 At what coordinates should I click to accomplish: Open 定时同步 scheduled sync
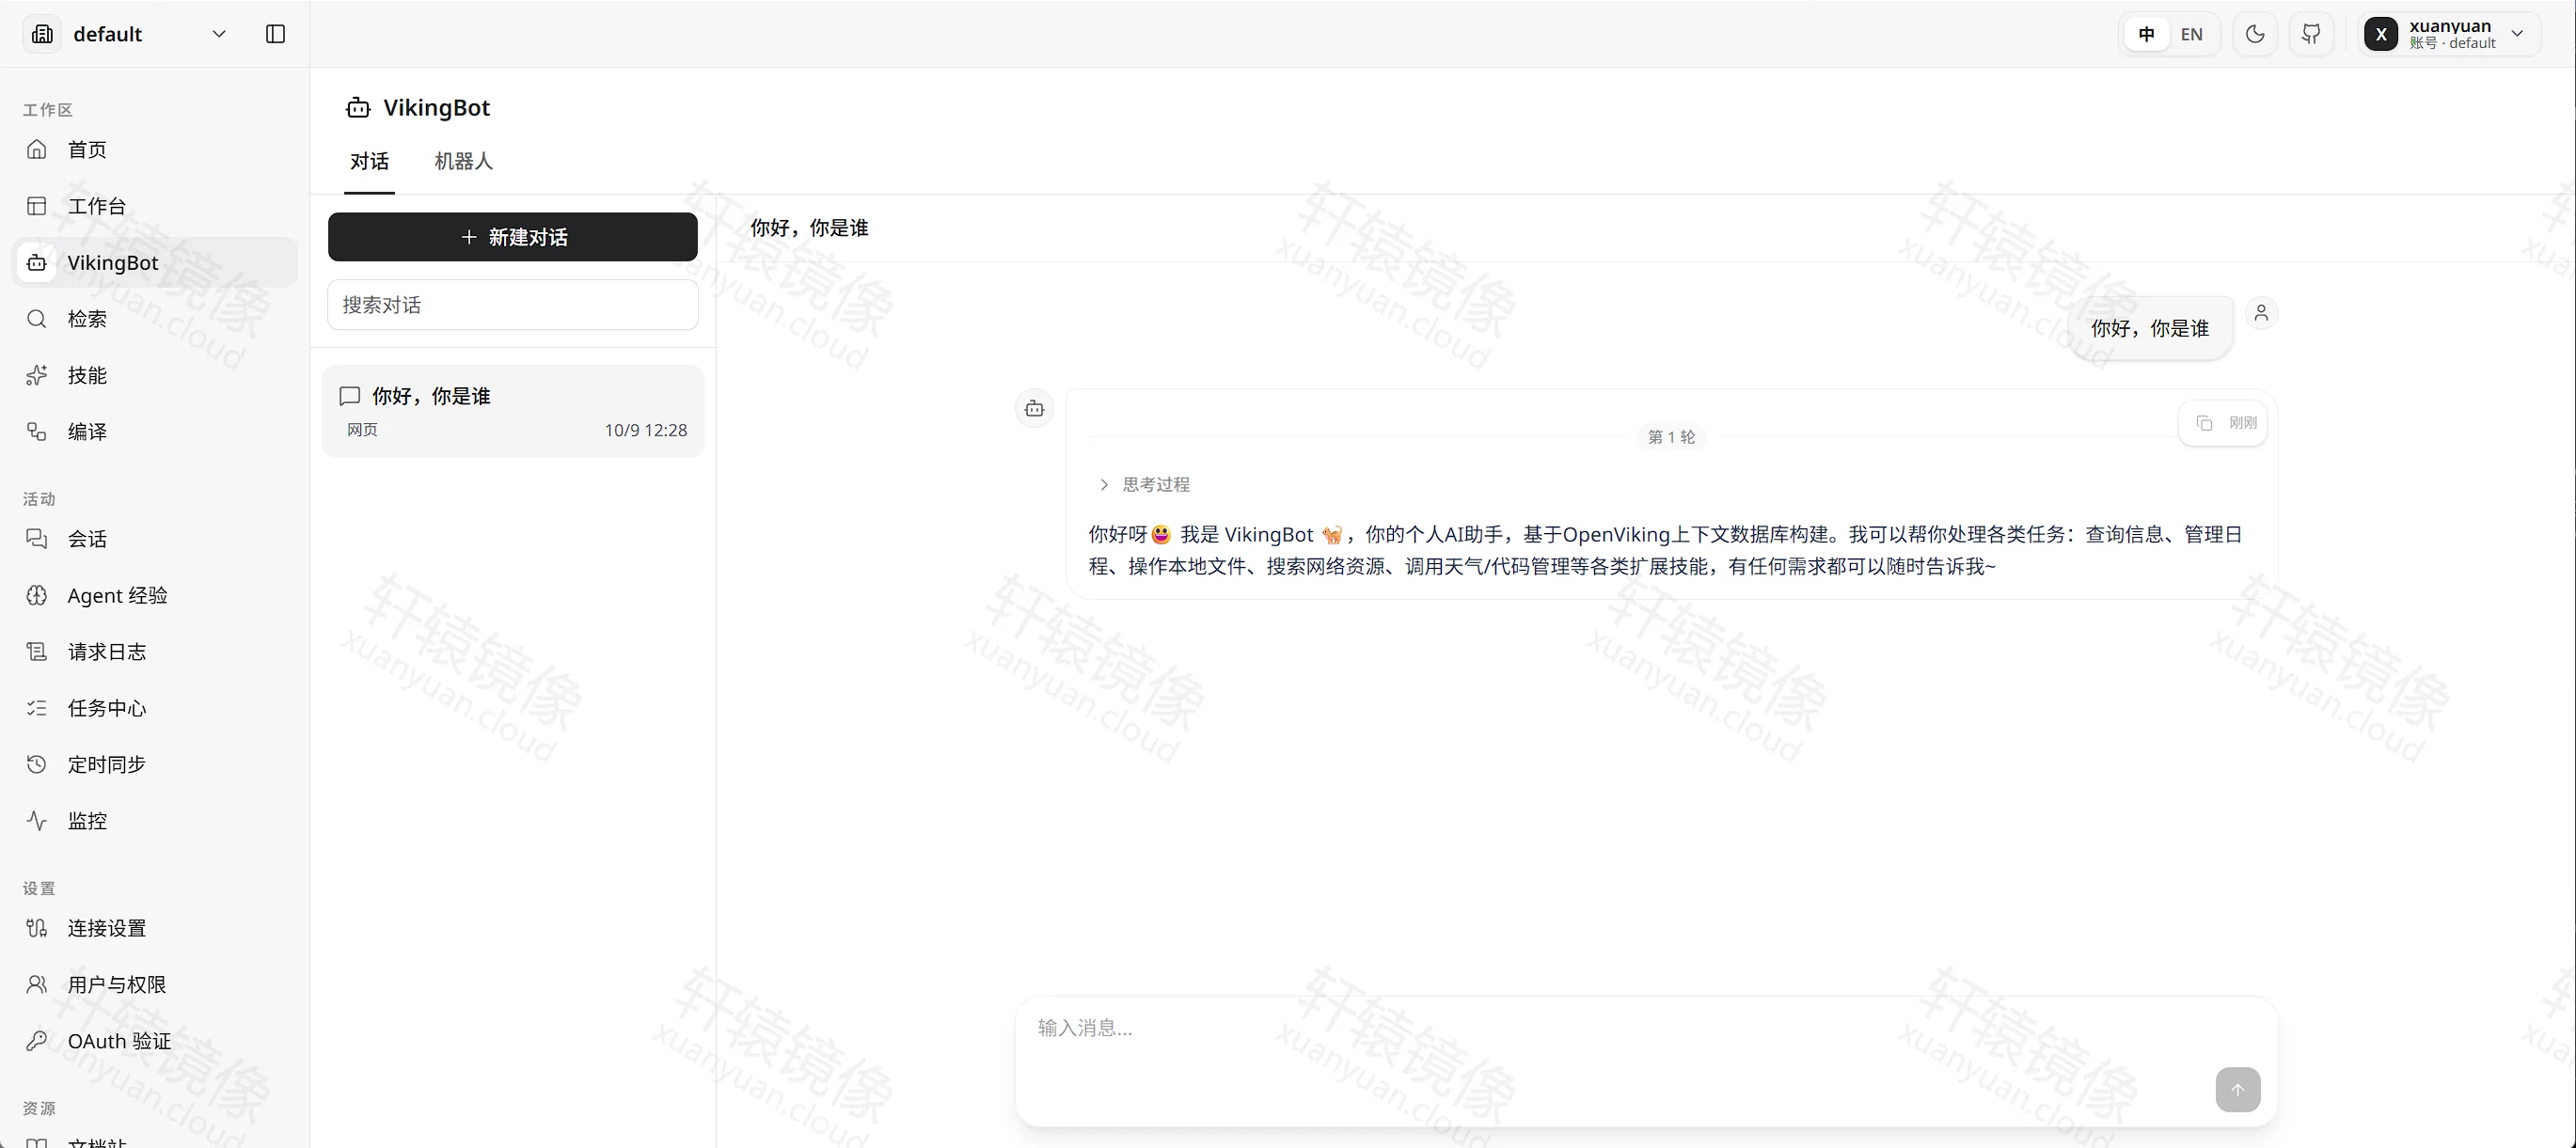pyautogui.click(x=155, y=765)
